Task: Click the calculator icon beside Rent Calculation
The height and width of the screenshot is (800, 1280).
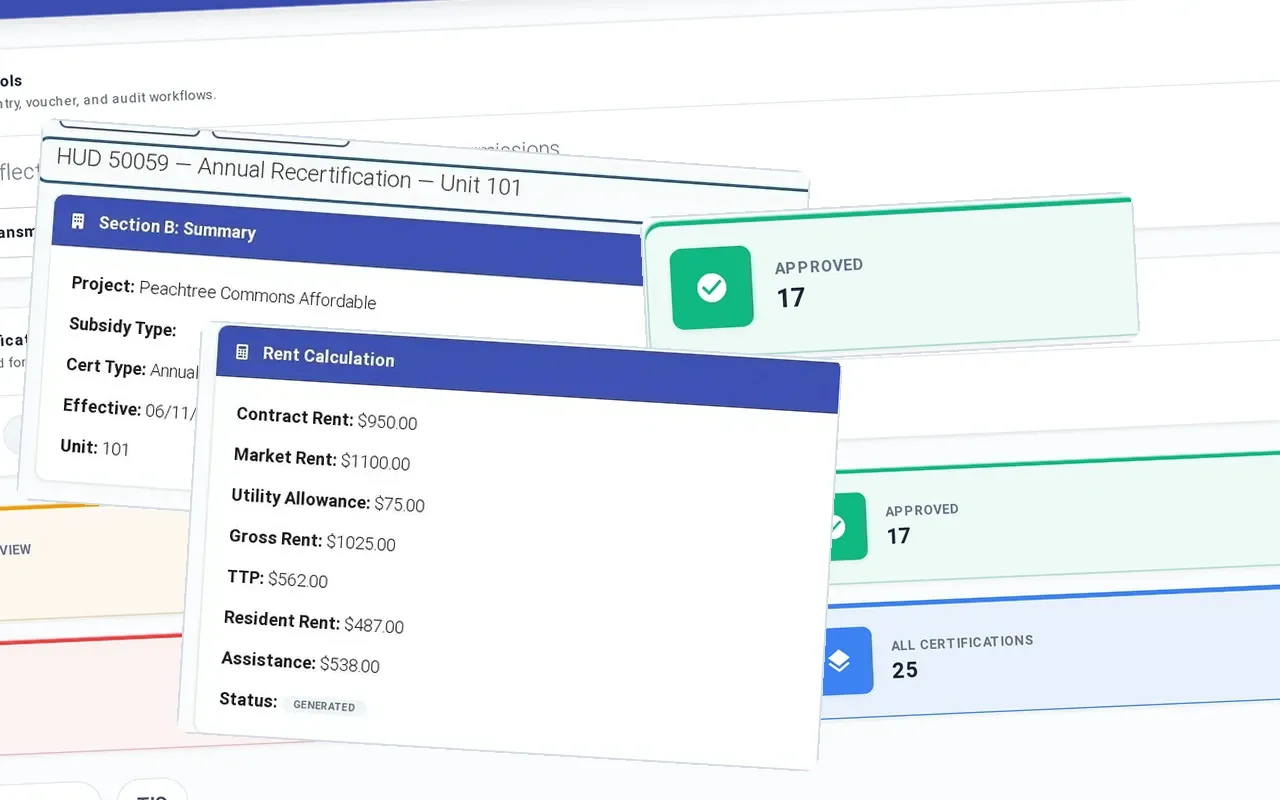Action: coord(242,352)
